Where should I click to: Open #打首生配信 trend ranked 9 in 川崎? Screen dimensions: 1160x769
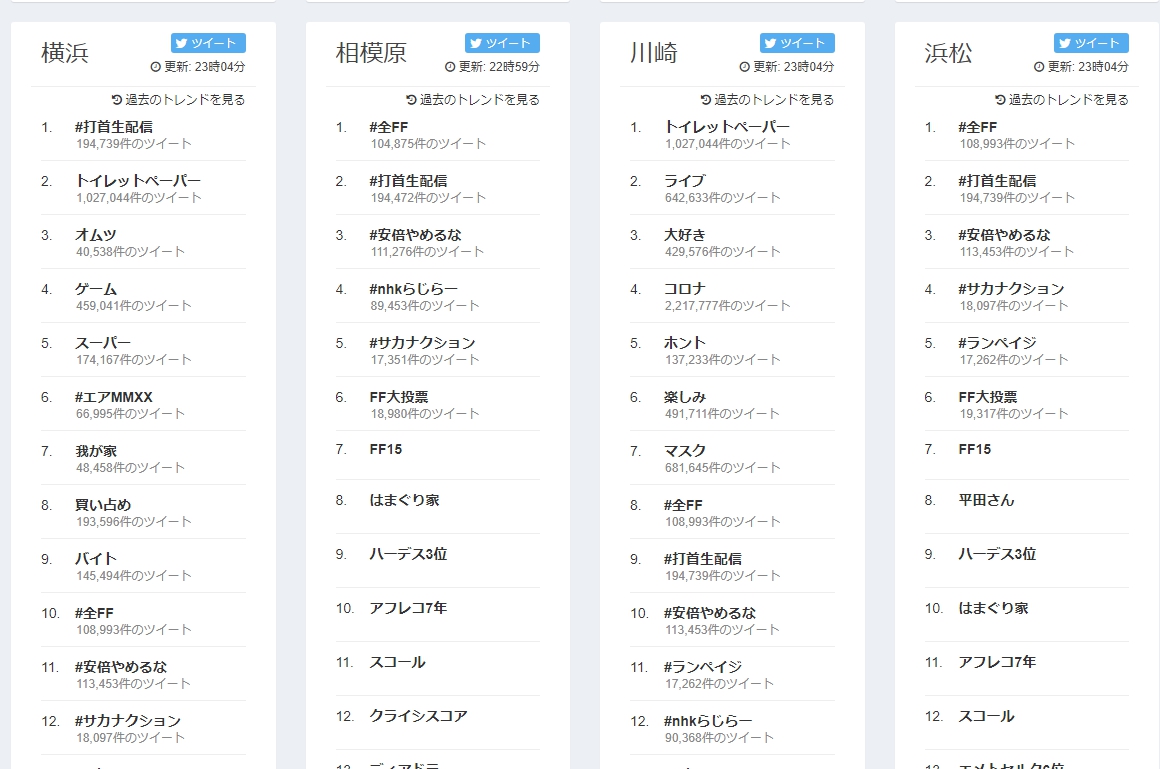coord(703,559)
